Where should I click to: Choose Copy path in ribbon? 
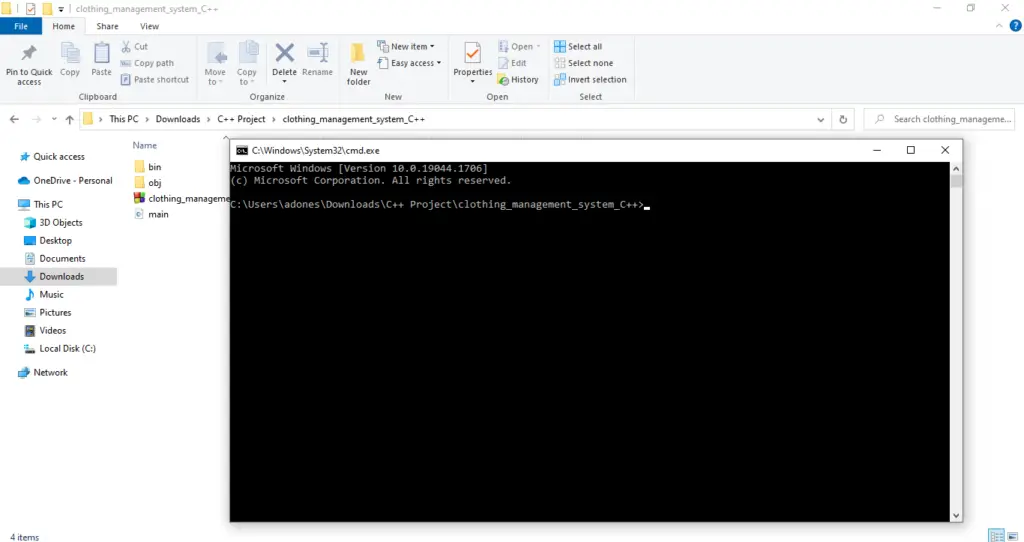147,63
